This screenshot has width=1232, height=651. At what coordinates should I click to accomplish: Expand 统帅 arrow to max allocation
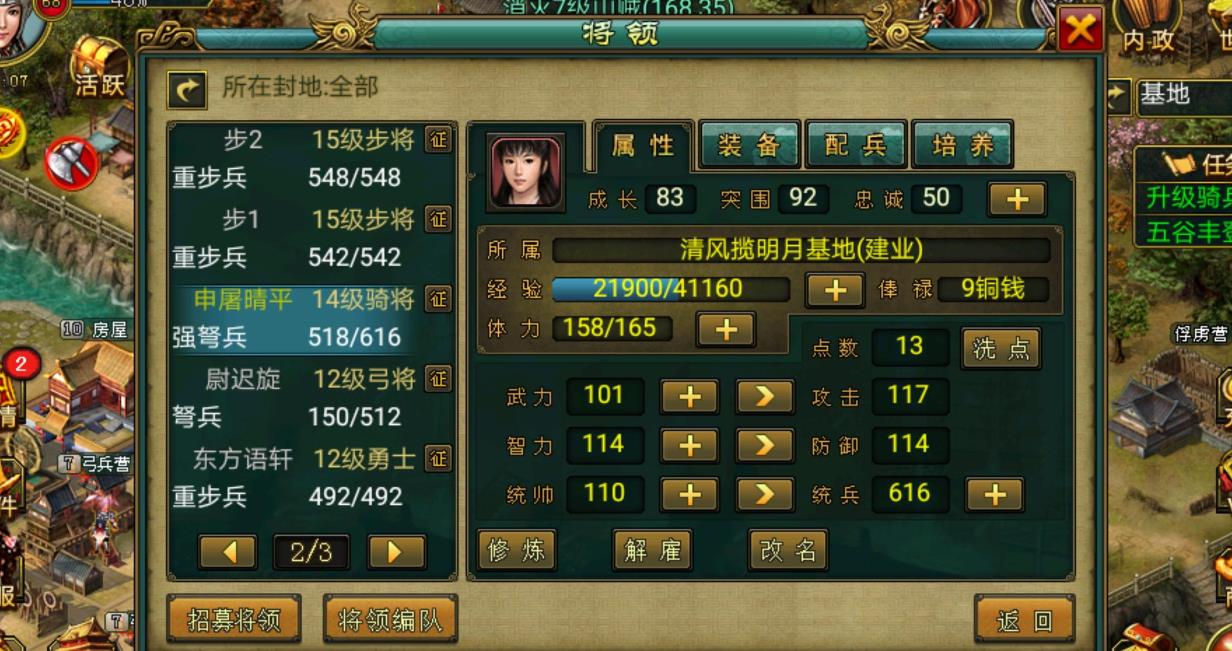click(765, 494)
